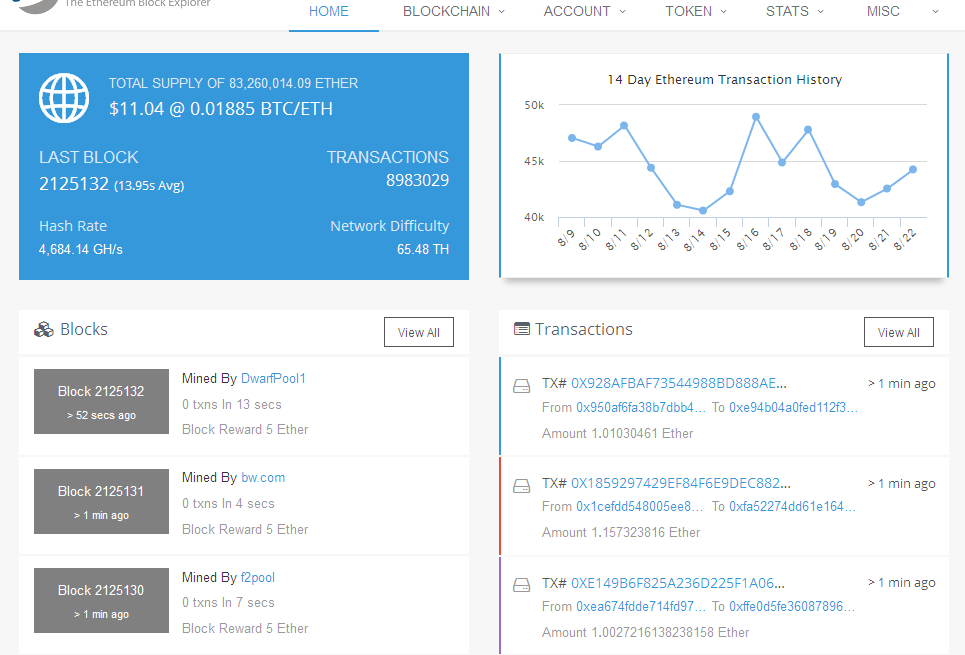This screenshot has width=965, height=655.
Task: Click View All button for Blocks
Action: pyautogui.click(x=418, y=332)
